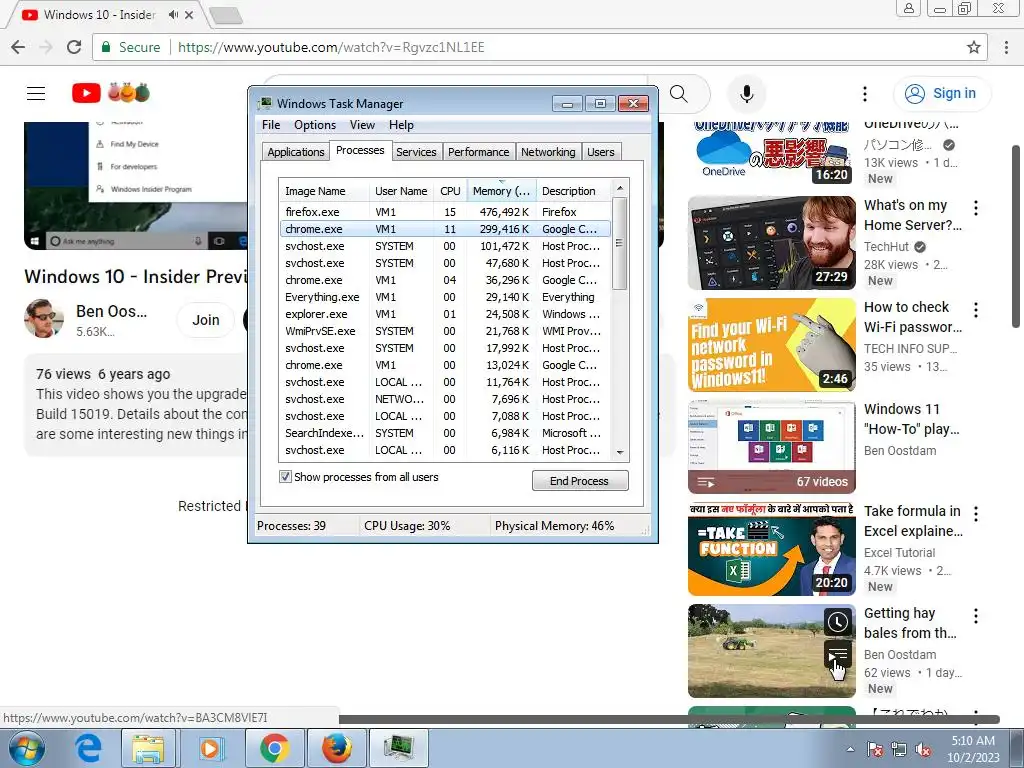This screenshot has width=1024, height=768.
Task: Select the WmiPrvSE.exe process row
Action: coord(445,331)
